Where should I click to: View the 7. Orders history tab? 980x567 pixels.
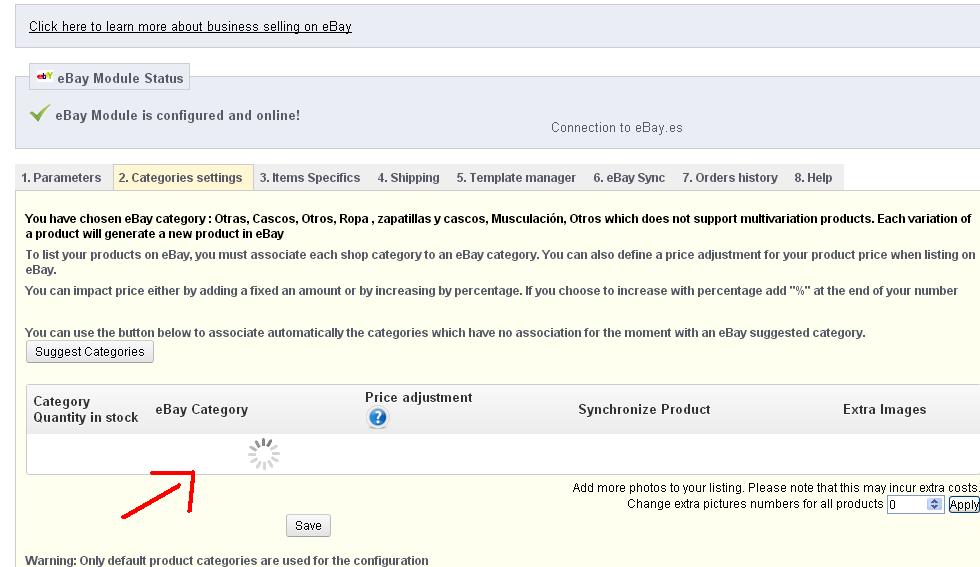click(x=729, y=178)
